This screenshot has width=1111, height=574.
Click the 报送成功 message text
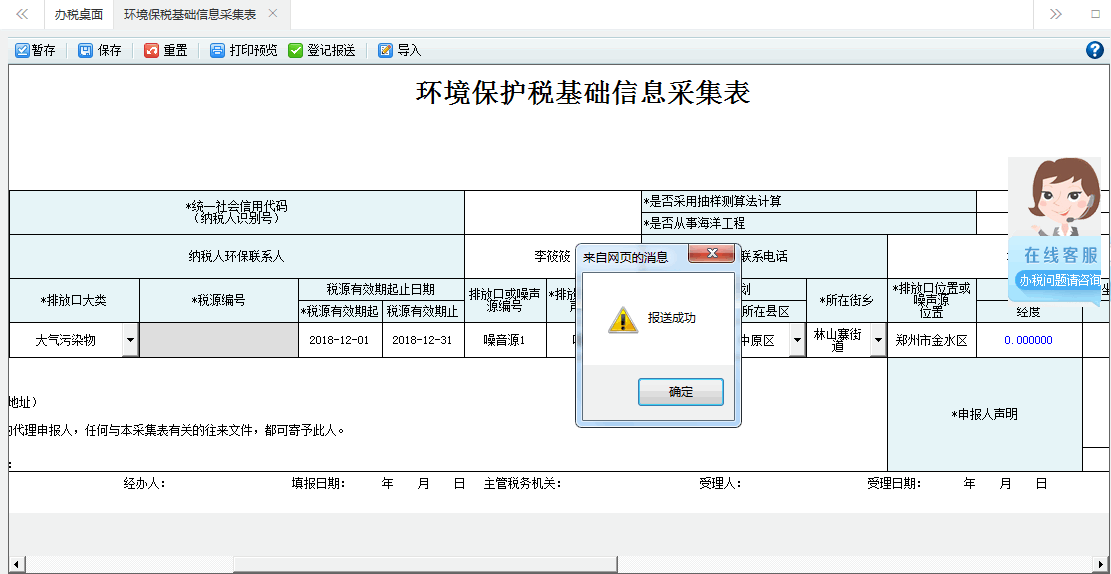671,318
